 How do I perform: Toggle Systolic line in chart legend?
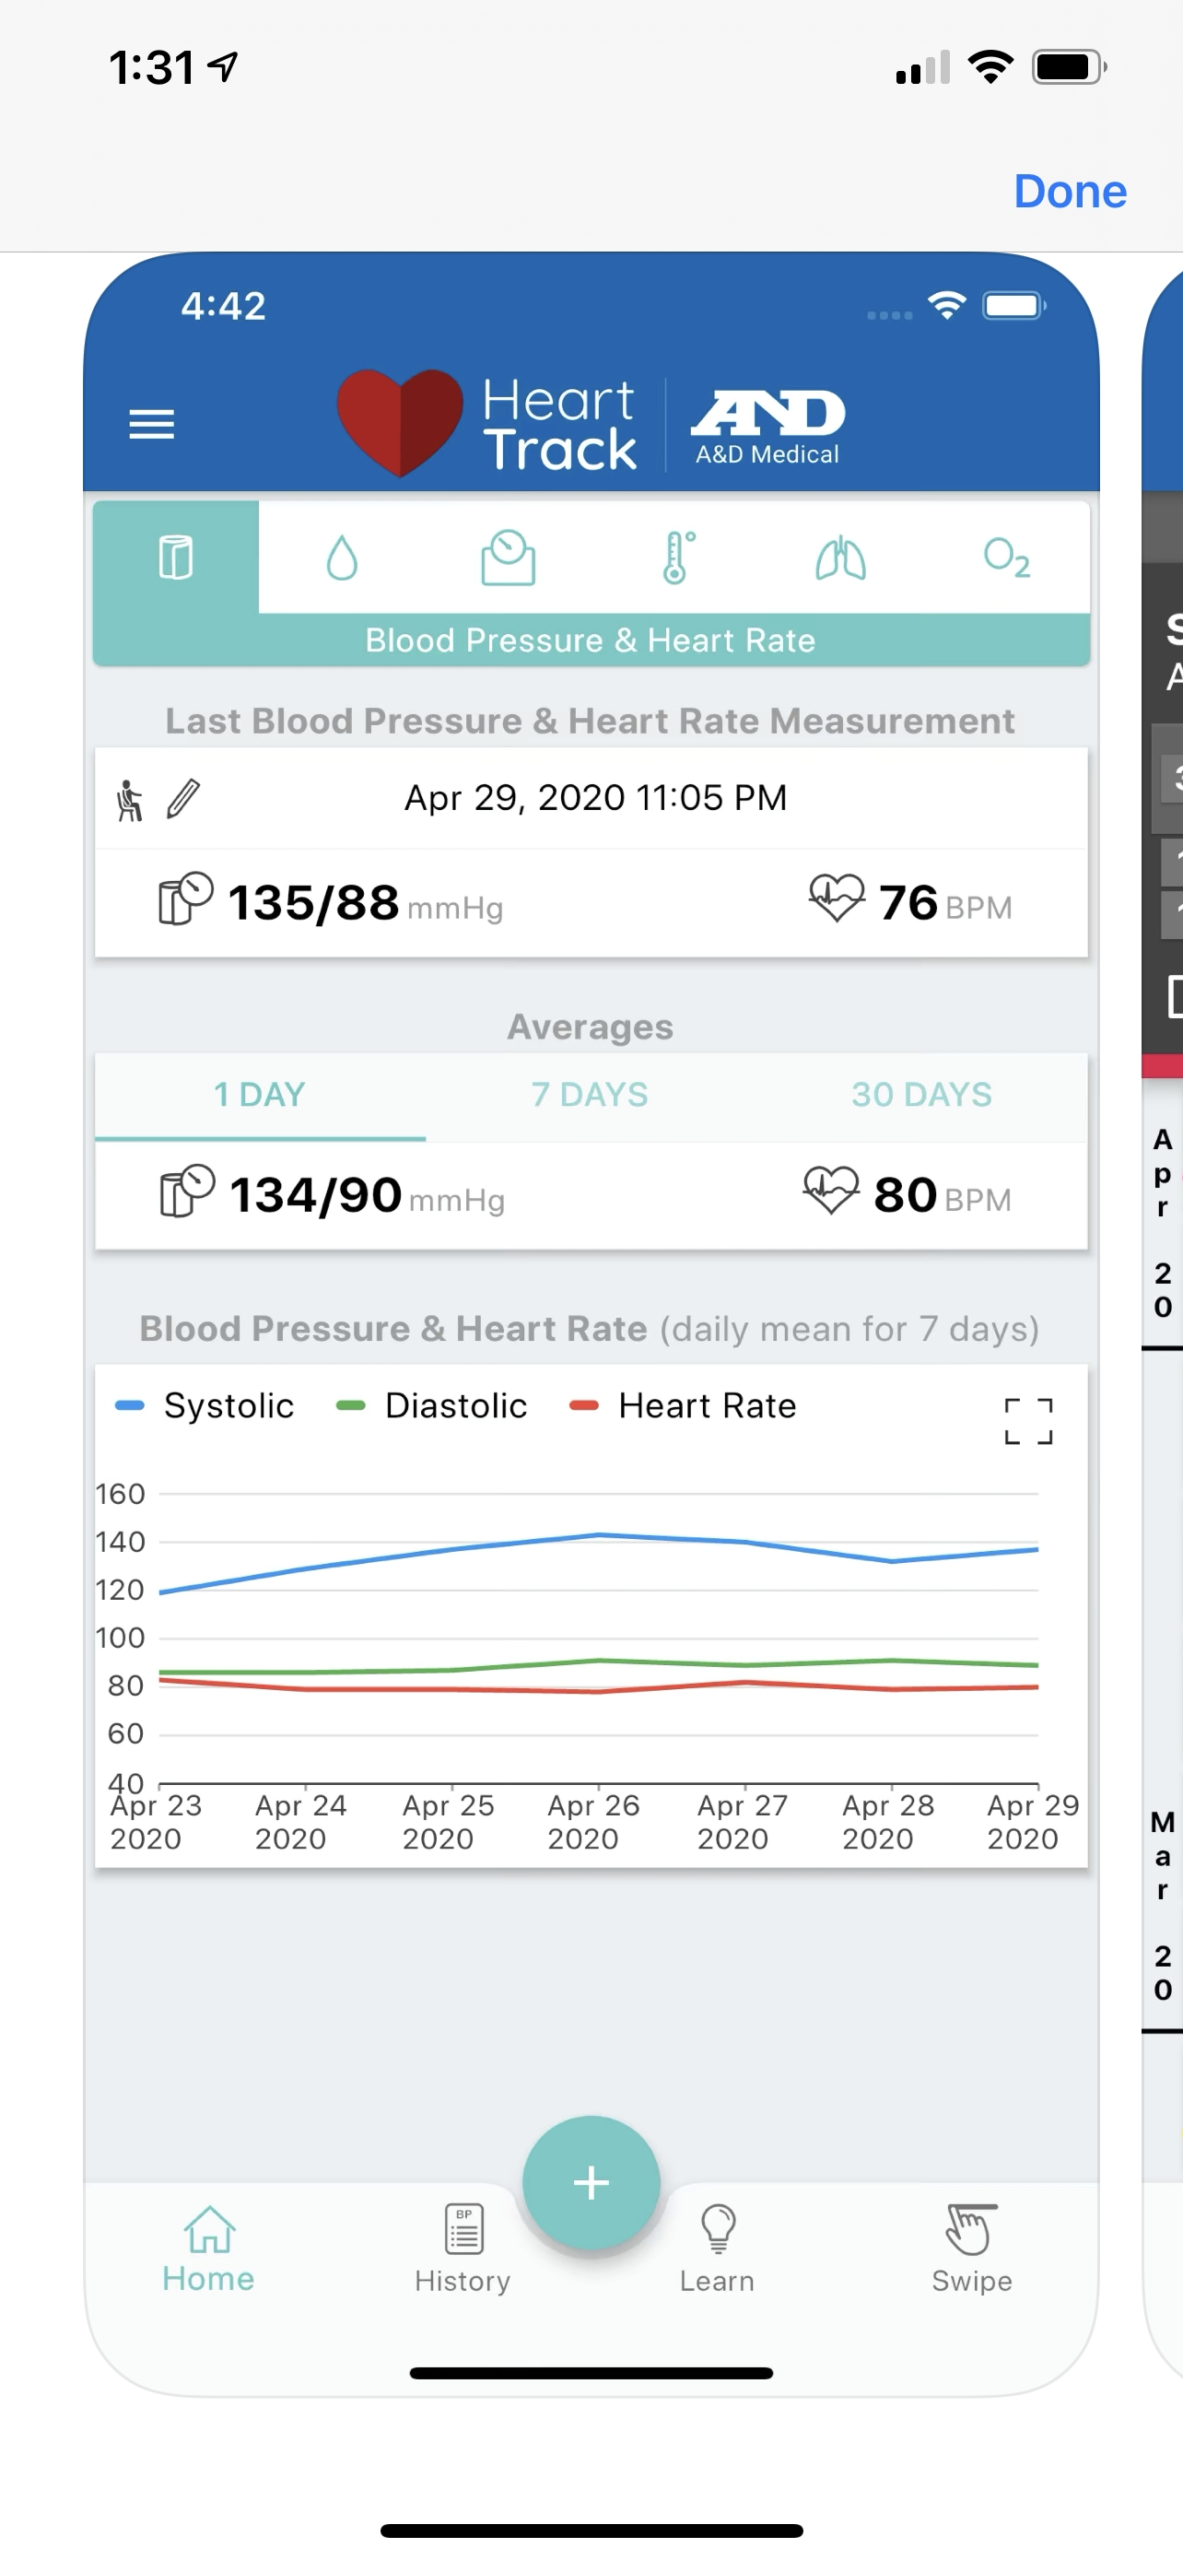tap(206, 1405)
